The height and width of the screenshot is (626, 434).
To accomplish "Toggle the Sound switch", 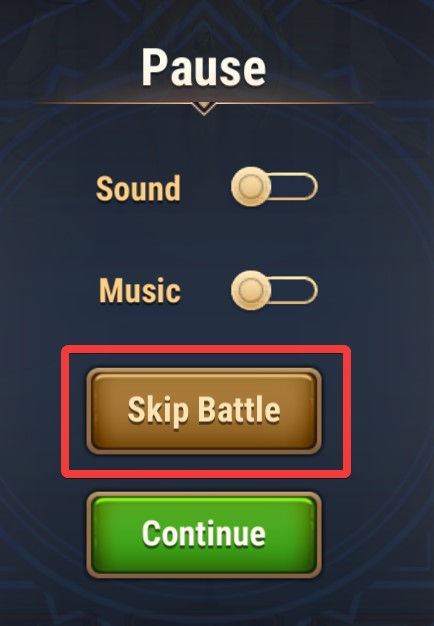I will tap(274, 187).
